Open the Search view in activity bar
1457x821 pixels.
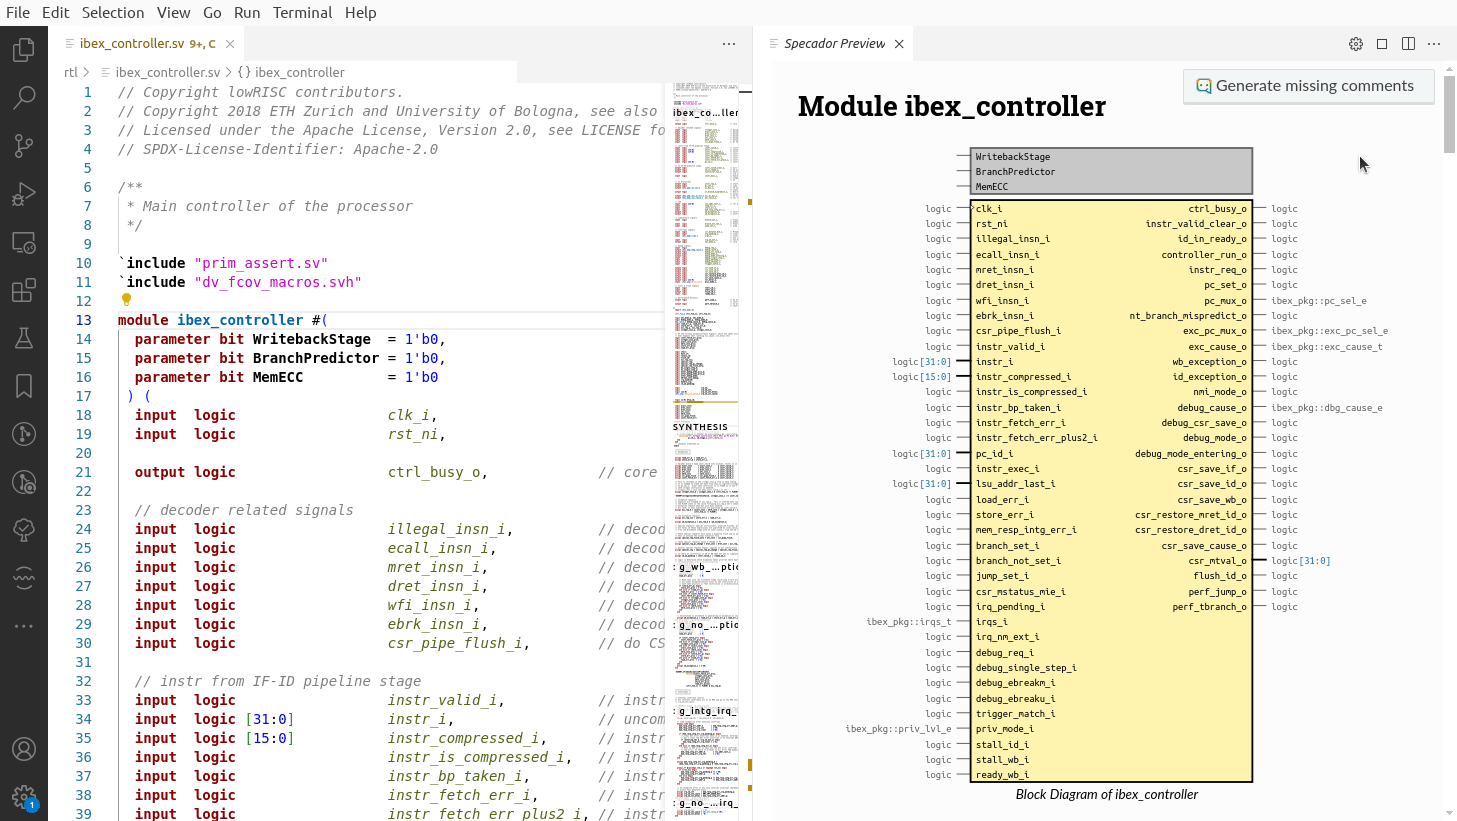pyautogui.click(x=24, y=98)
